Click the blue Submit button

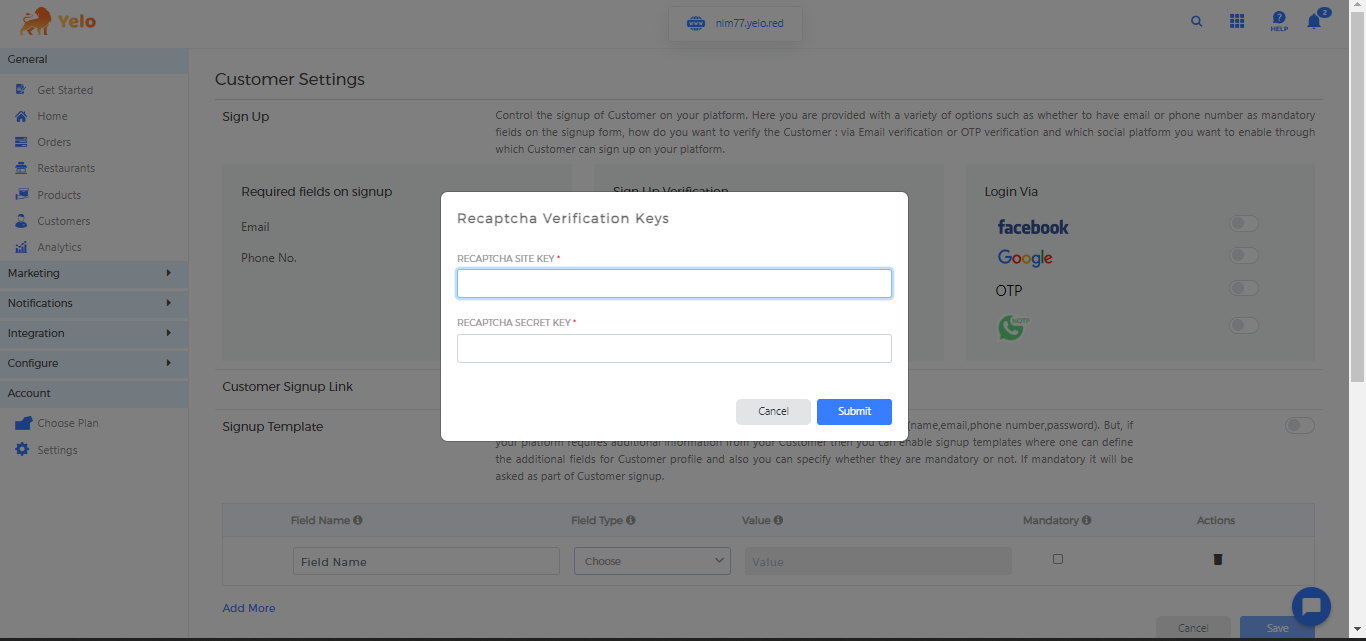pyautogui.click(x=854, y=411)
